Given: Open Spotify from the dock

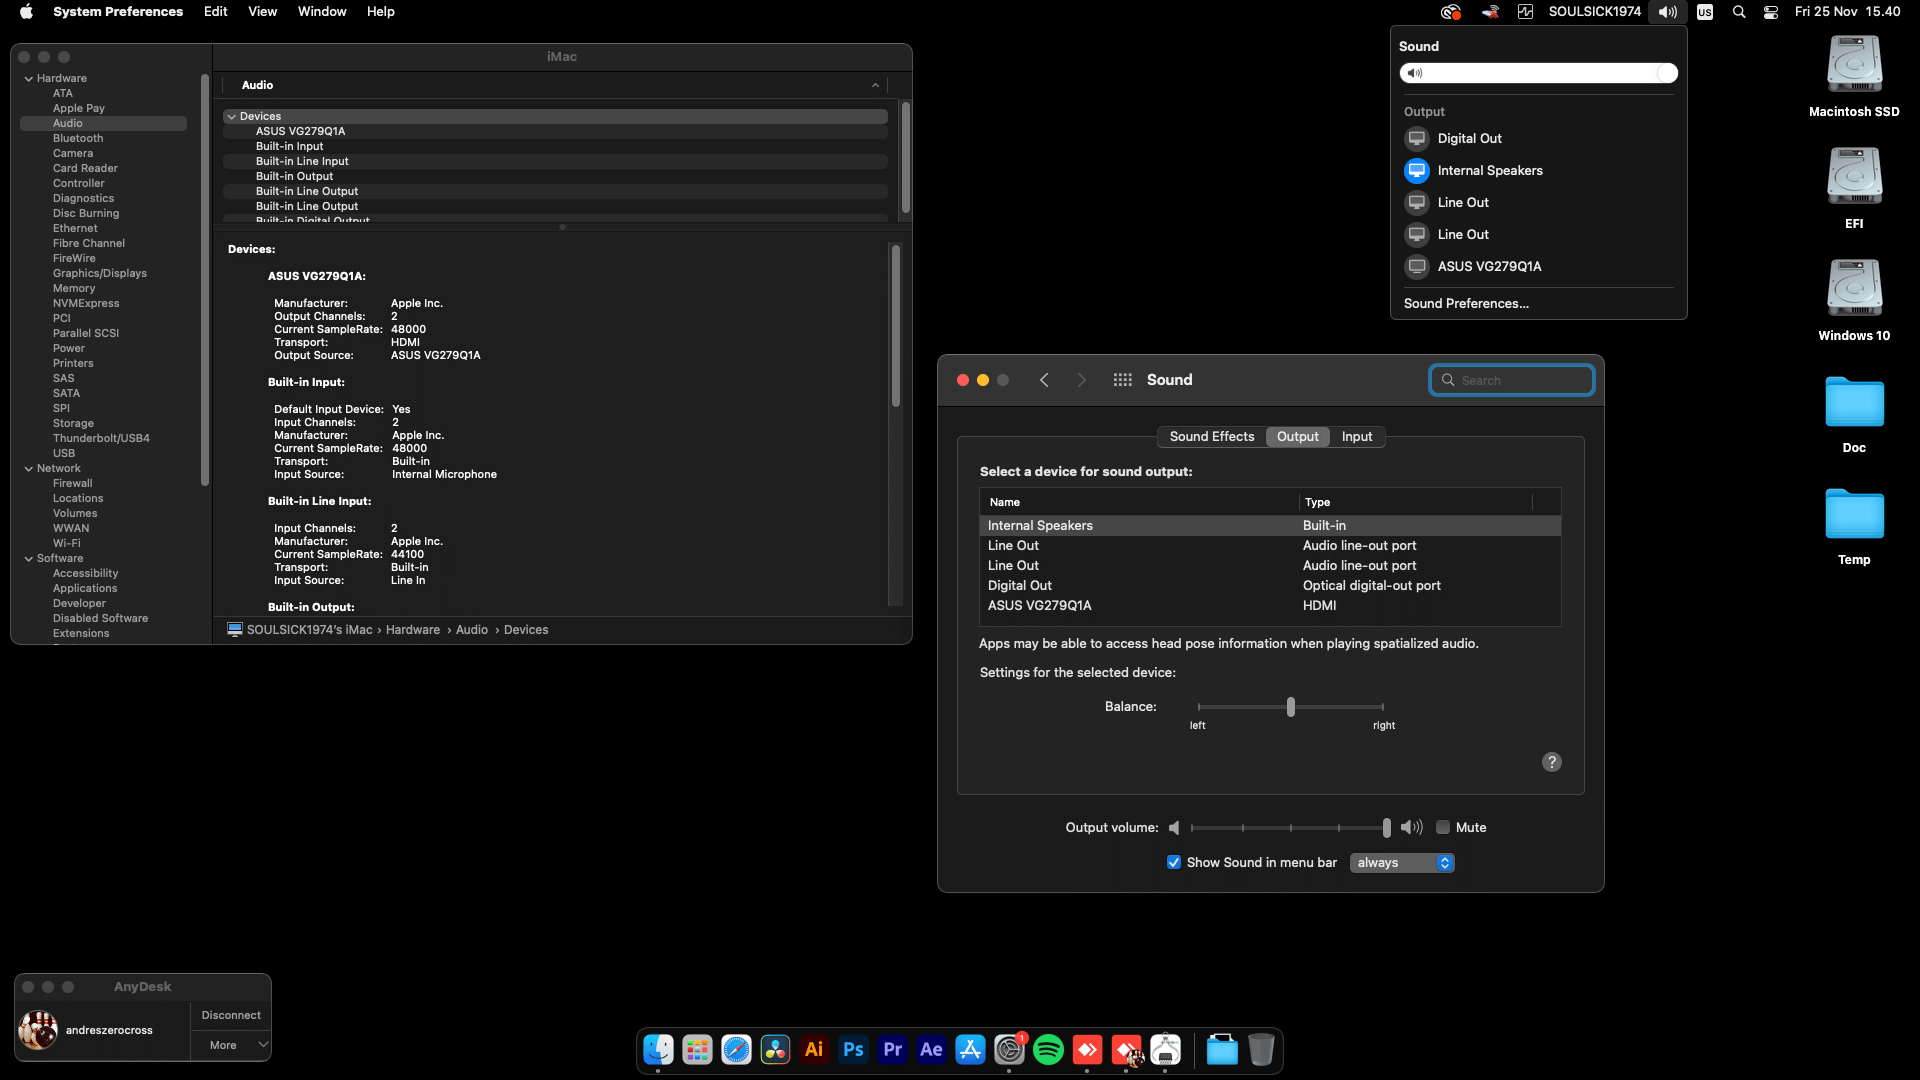Looking at the screenshot, I should 1048,1049.
